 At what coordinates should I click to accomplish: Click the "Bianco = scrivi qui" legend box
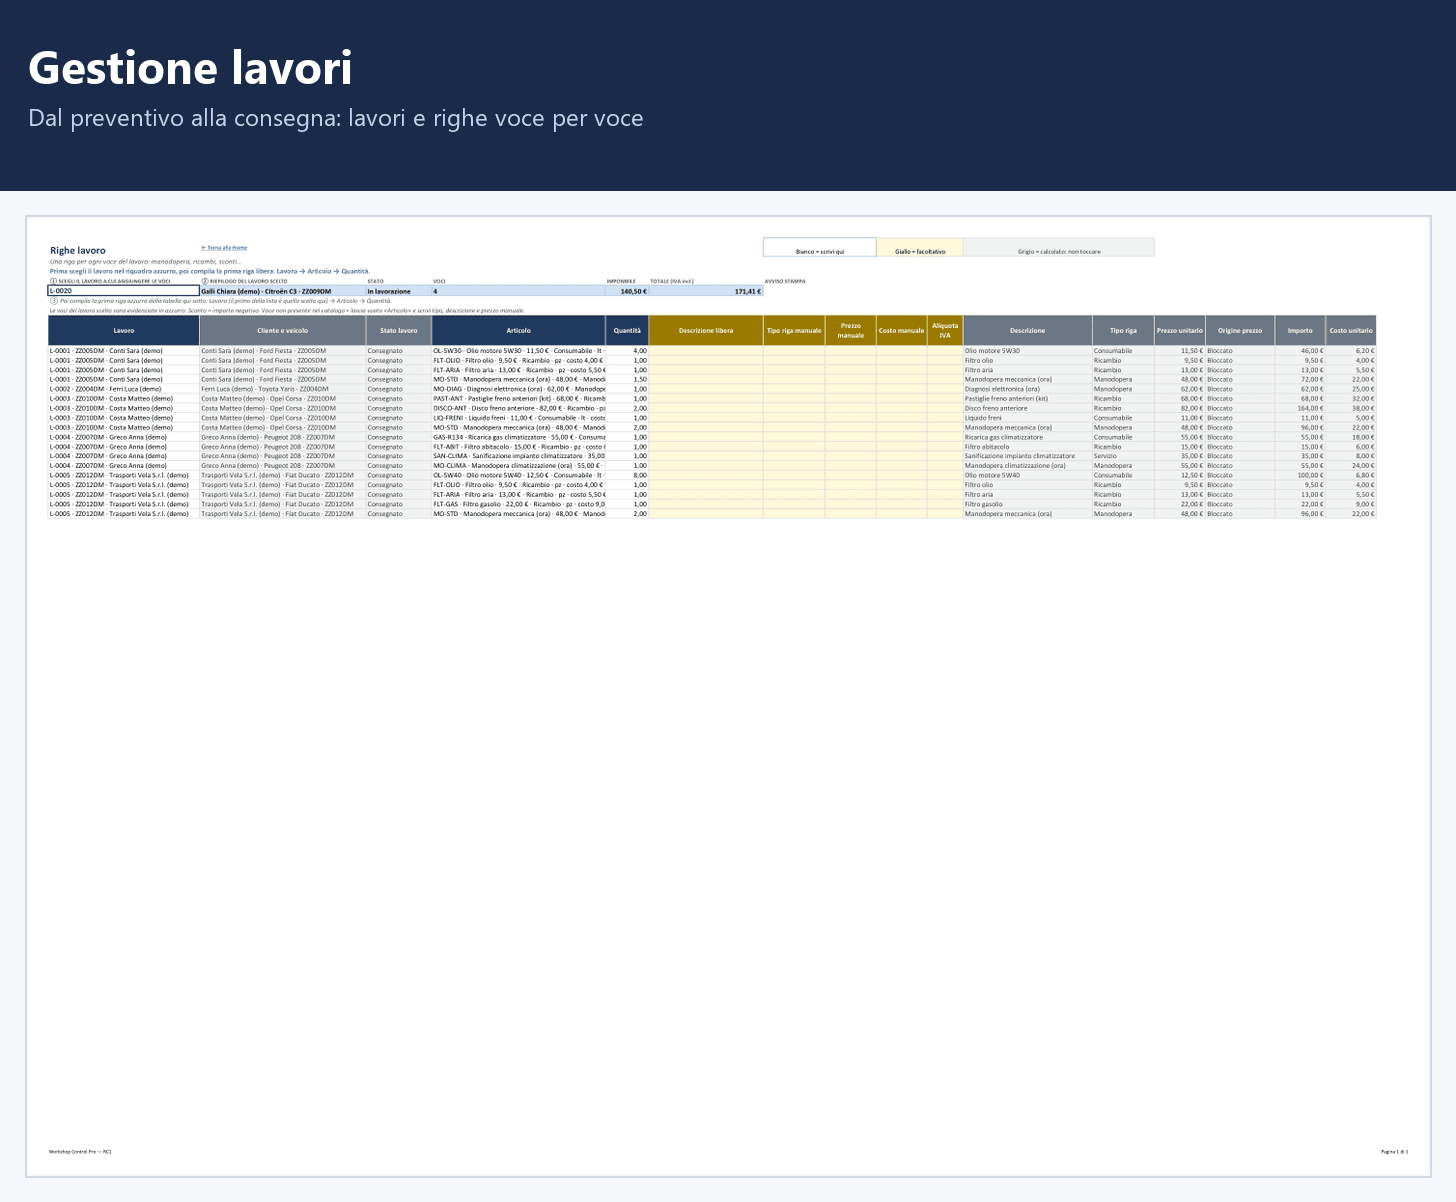pyautogui.click(x=820, y=247)
